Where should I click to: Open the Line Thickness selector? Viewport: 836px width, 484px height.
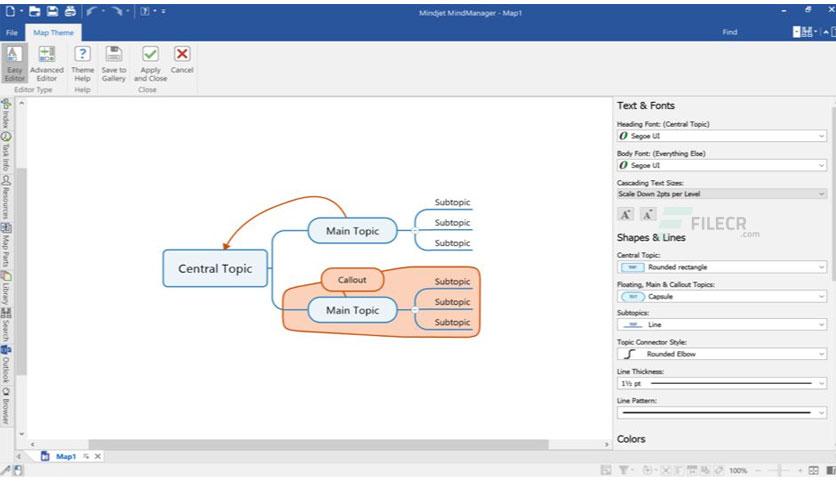pyautogui.click(x=721, y=383)
